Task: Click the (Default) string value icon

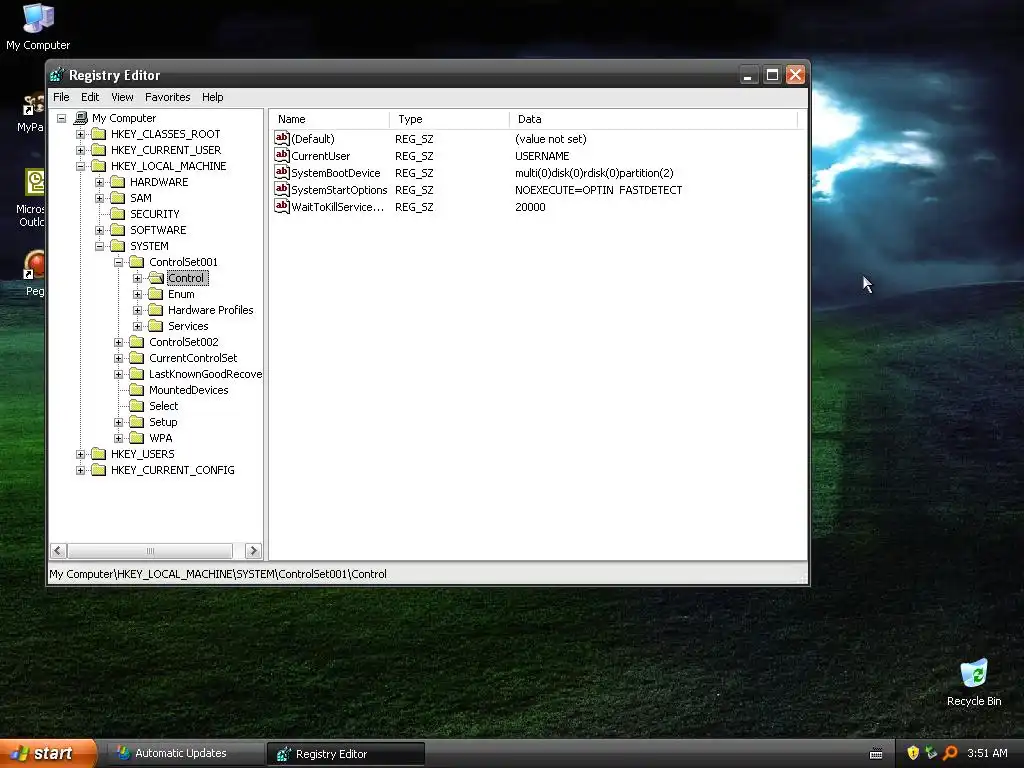Action: [281, 138]
